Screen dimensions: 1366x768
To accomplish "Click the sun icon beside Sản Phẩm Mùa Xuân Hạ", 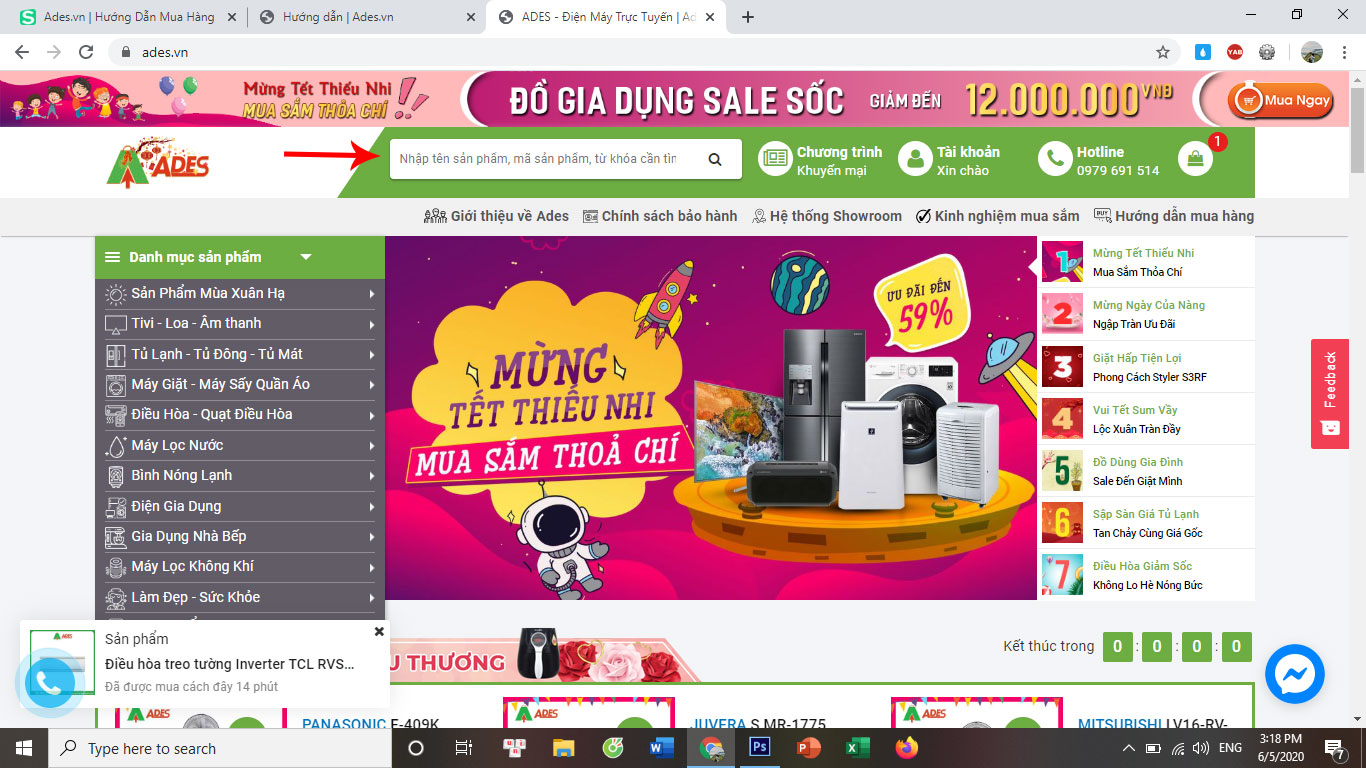I will [x=115, y=294].
